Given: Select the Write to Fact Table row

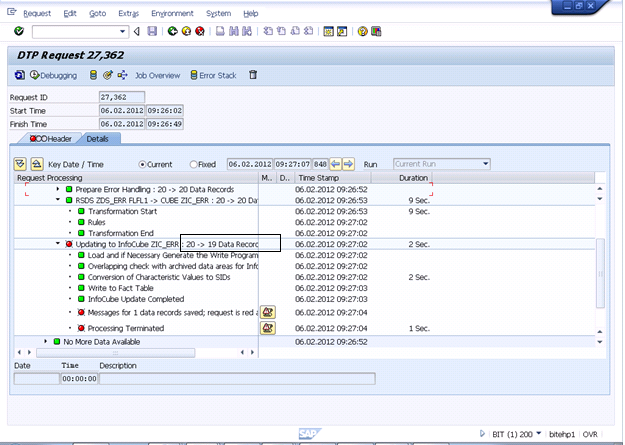Looking at the screenshot, I should (x=120, y=288).
